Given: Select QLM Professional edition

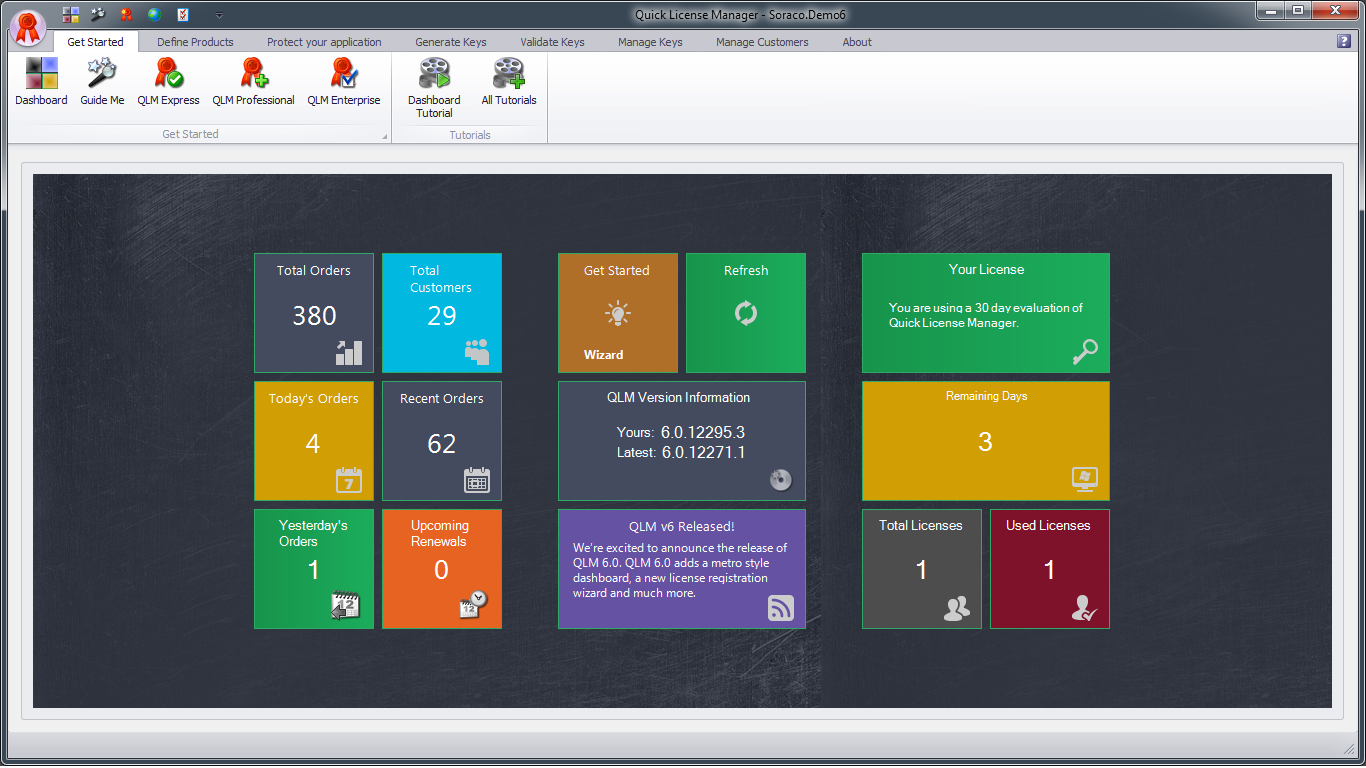Looking at the screenshot, I should point(253,82).
